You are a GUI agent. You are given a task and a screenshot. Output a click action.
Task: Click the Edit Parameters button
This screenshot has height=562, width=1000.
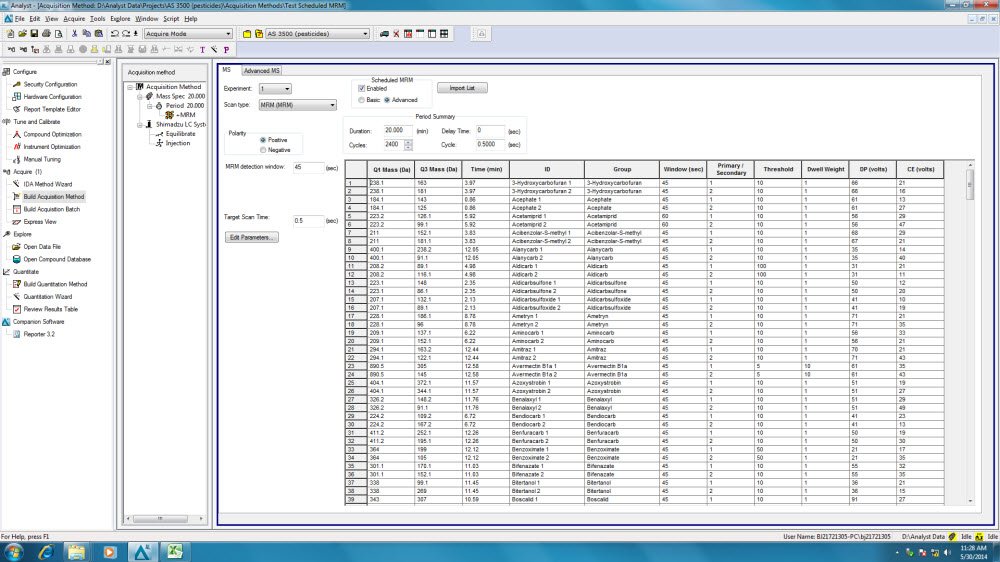252,237
